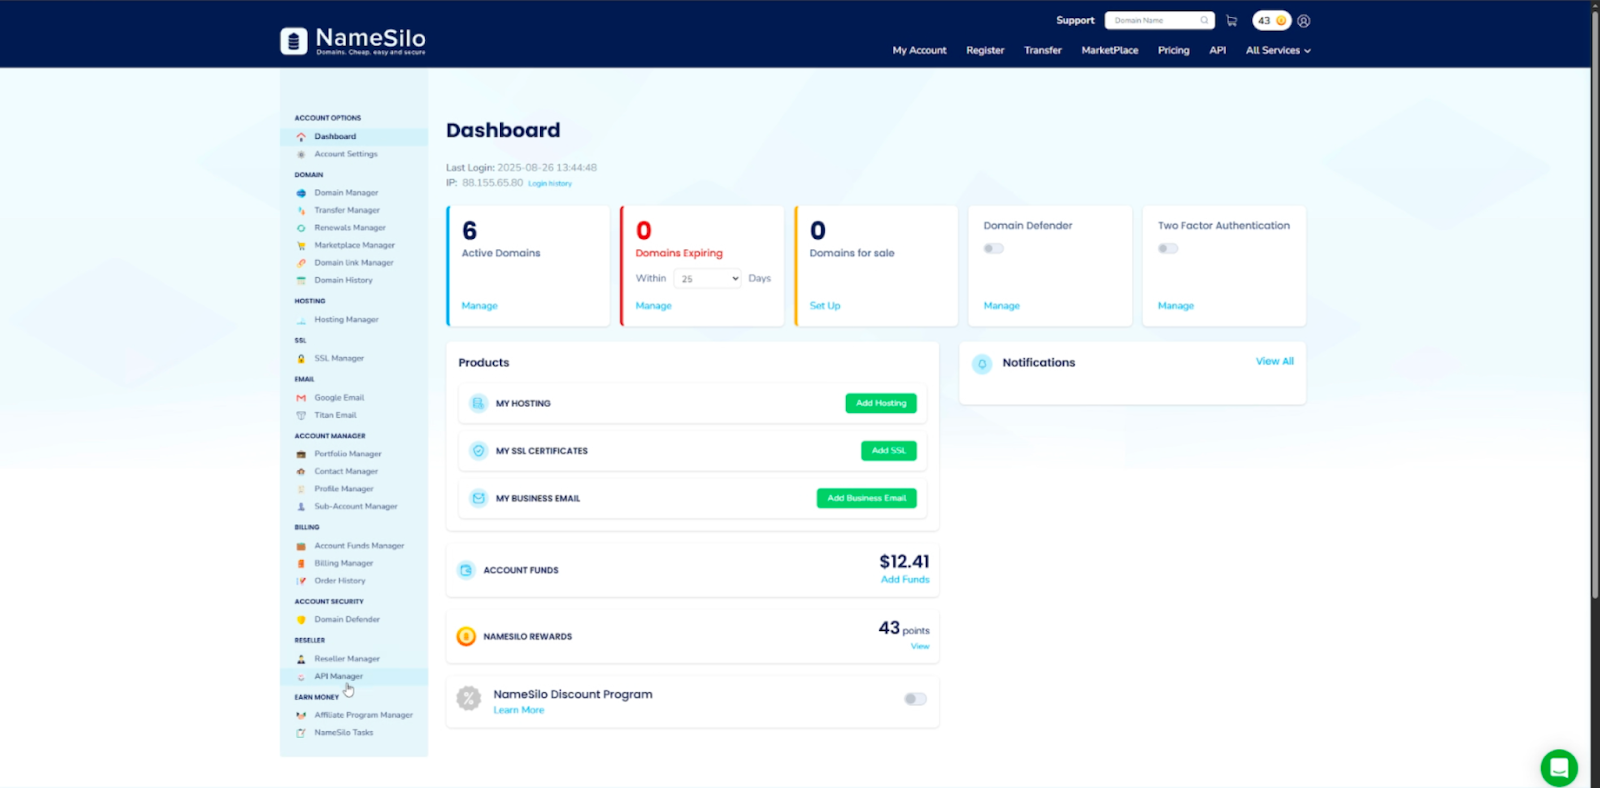Click the $12.41 account funds amount
The width and height of the screenshot is (1600, 788).
tap(904, 562)
